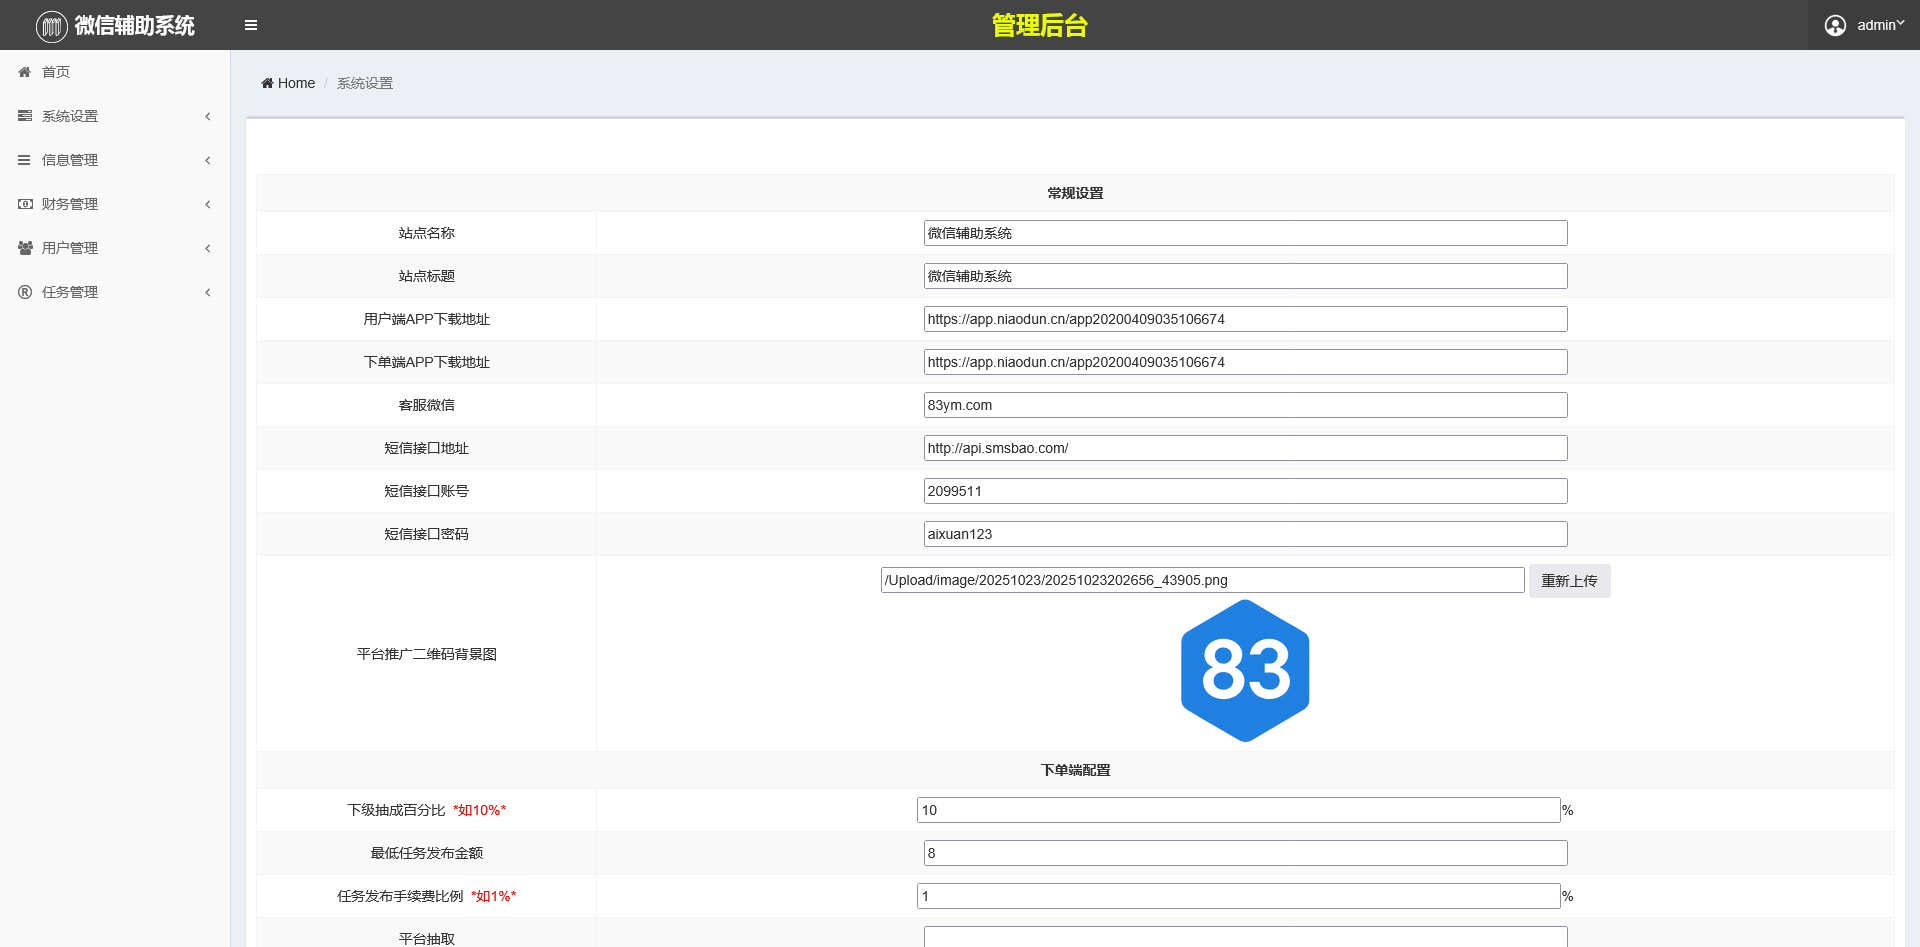
Task: Expand the 财务管理 chevron arrow
Action: click(208, 204)
